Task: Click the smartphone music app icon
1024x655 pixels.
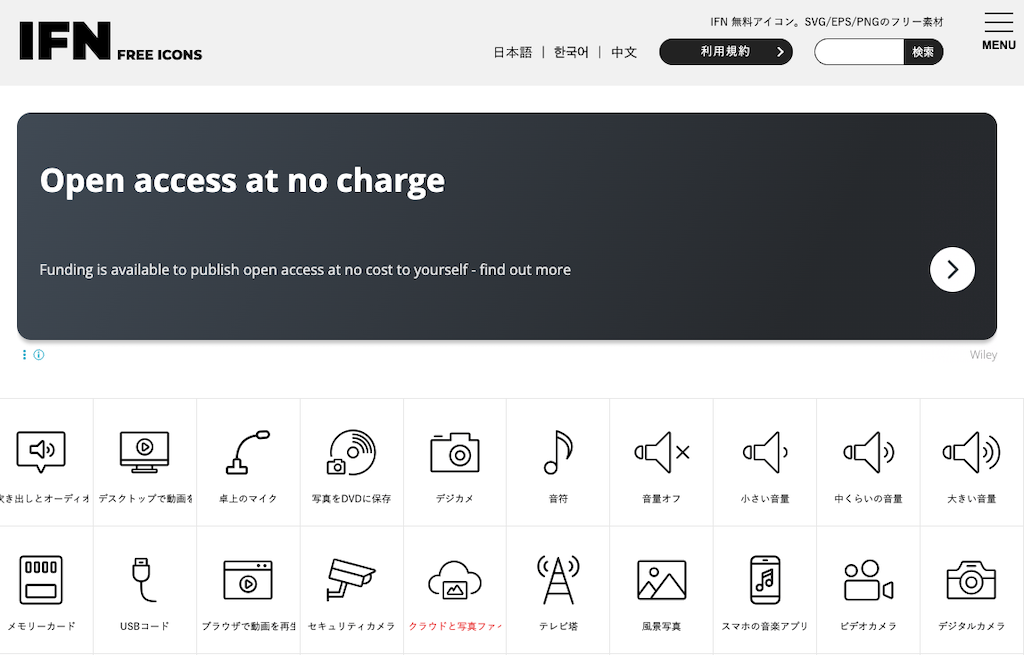Action: tap(764, 580)
